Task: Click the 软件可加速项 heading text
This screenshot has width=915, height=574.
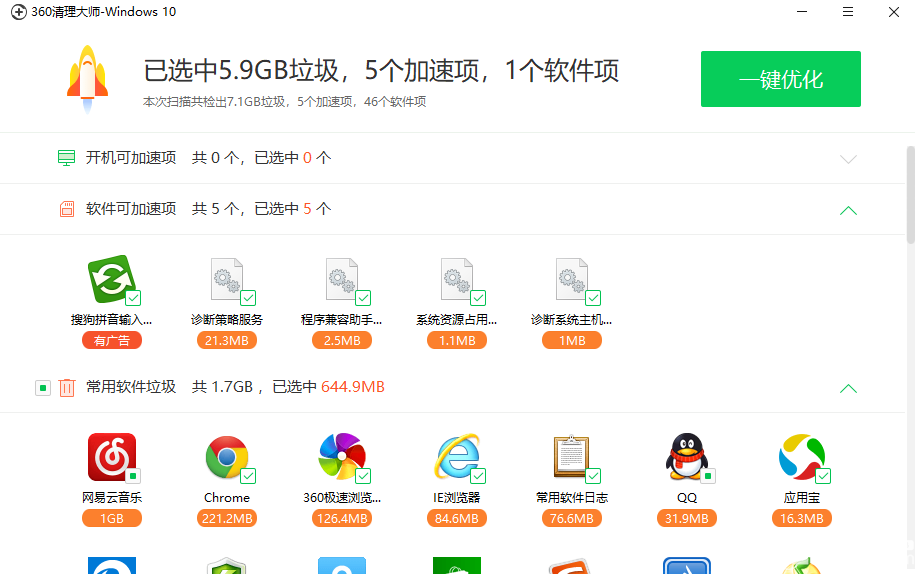Action: [x=131, y=209]
